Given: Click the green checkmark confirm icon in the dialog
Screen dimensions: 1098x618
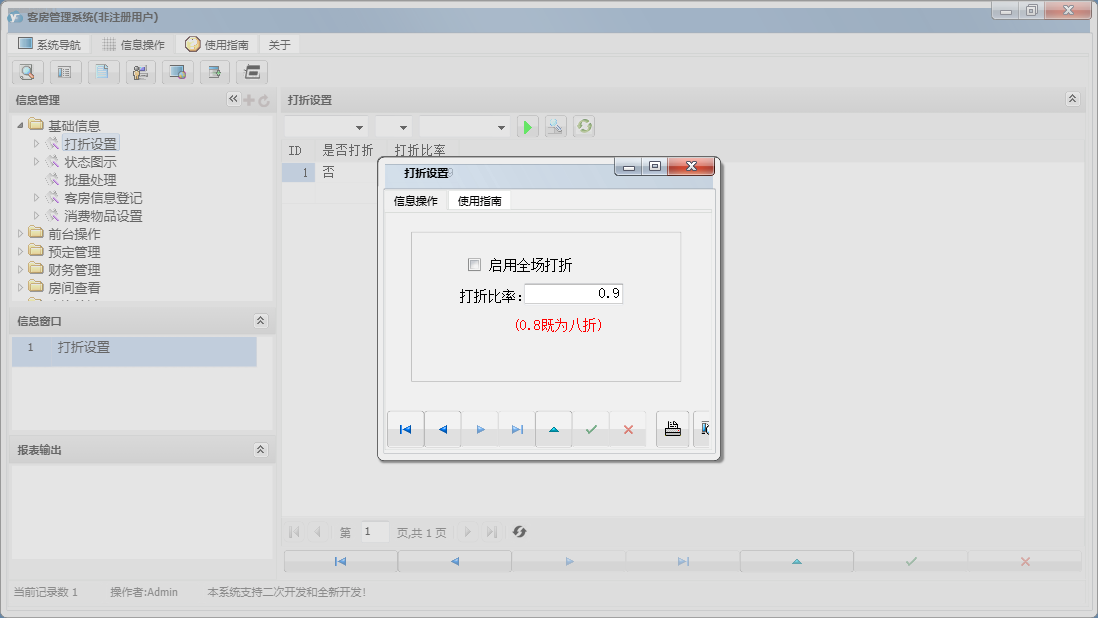Looking at the screenshot, I should tap(591, 428).
